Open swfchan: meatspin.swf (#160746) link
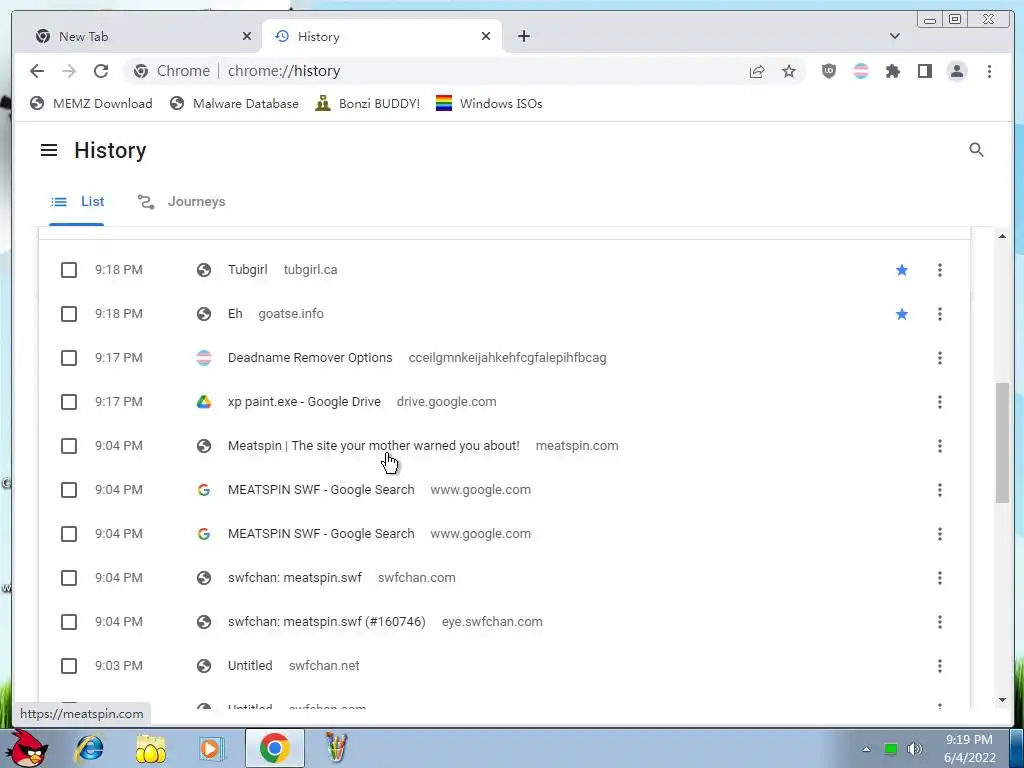The height and width of the screenshot is (768, 1024). tap(327, 622)
